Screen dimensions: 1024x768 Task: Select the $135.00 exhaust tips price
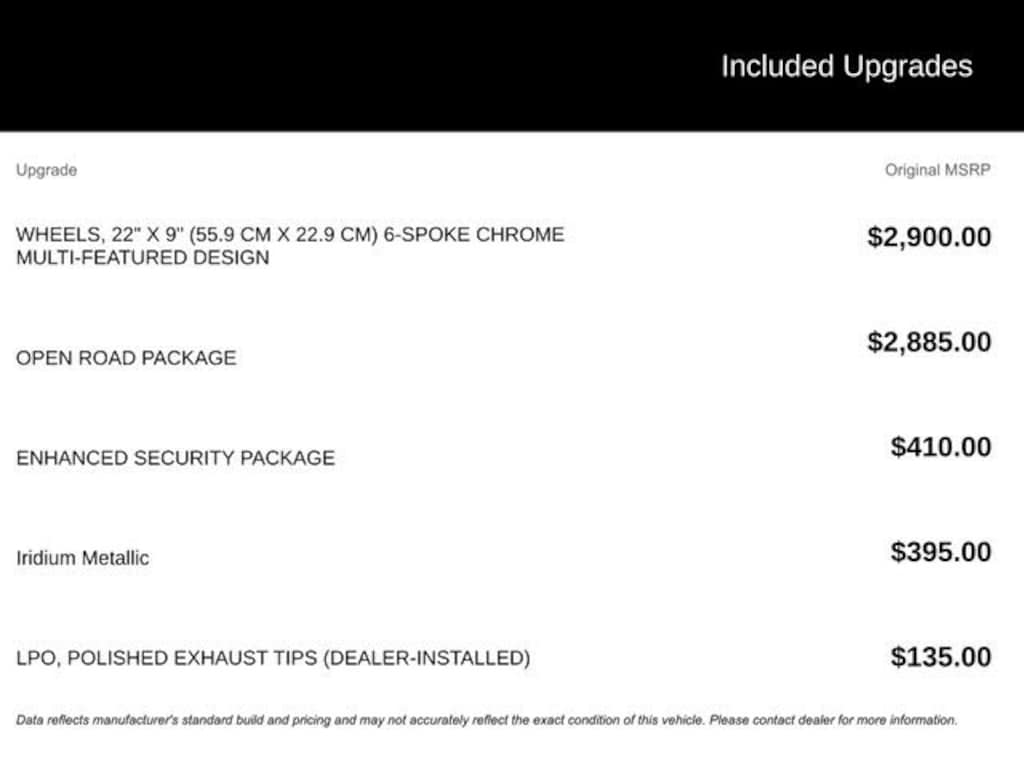[940, 657]
